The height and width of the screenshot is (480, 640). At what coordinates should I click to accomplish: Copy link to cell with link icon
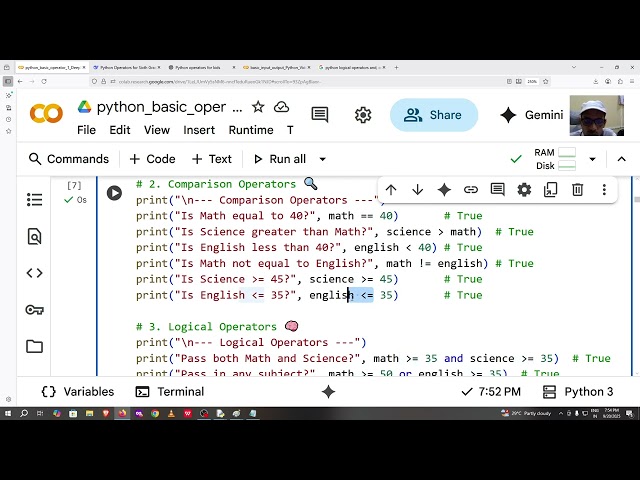click(x=471, y=189)
